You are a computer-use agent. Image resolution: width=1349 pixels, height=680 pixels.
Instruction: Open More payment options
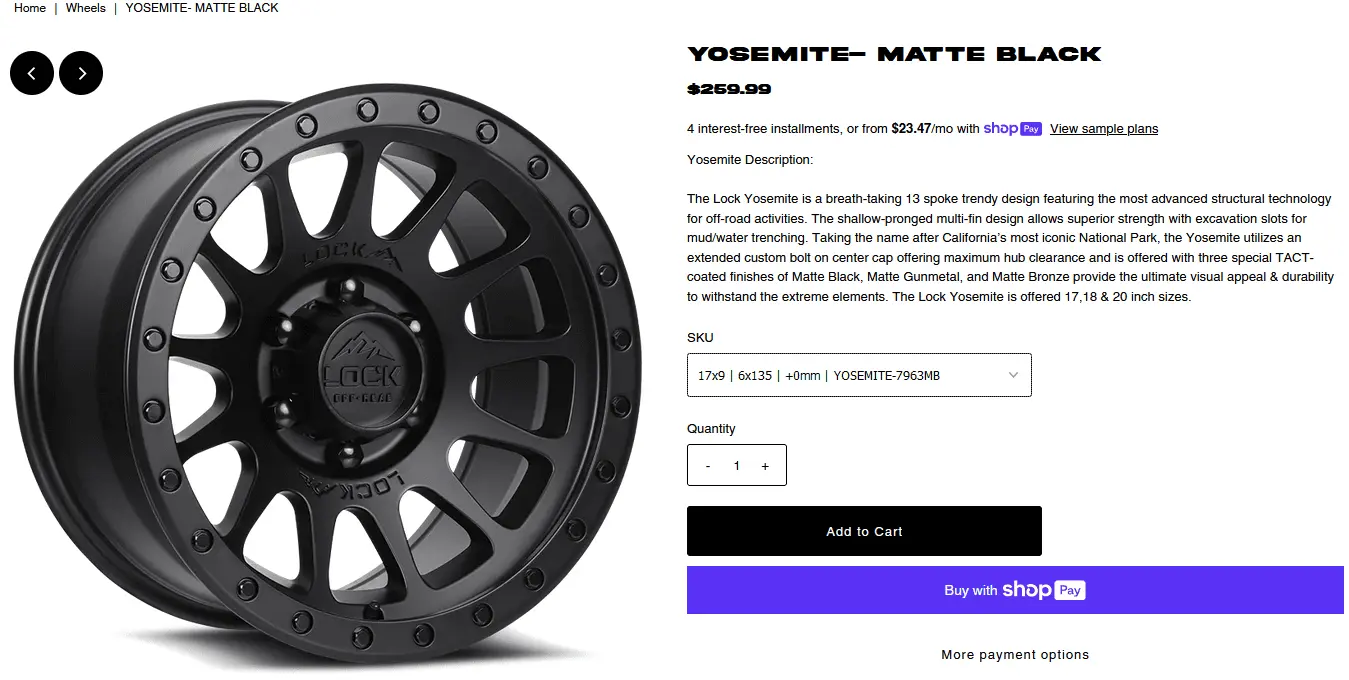pos(1015,655)
